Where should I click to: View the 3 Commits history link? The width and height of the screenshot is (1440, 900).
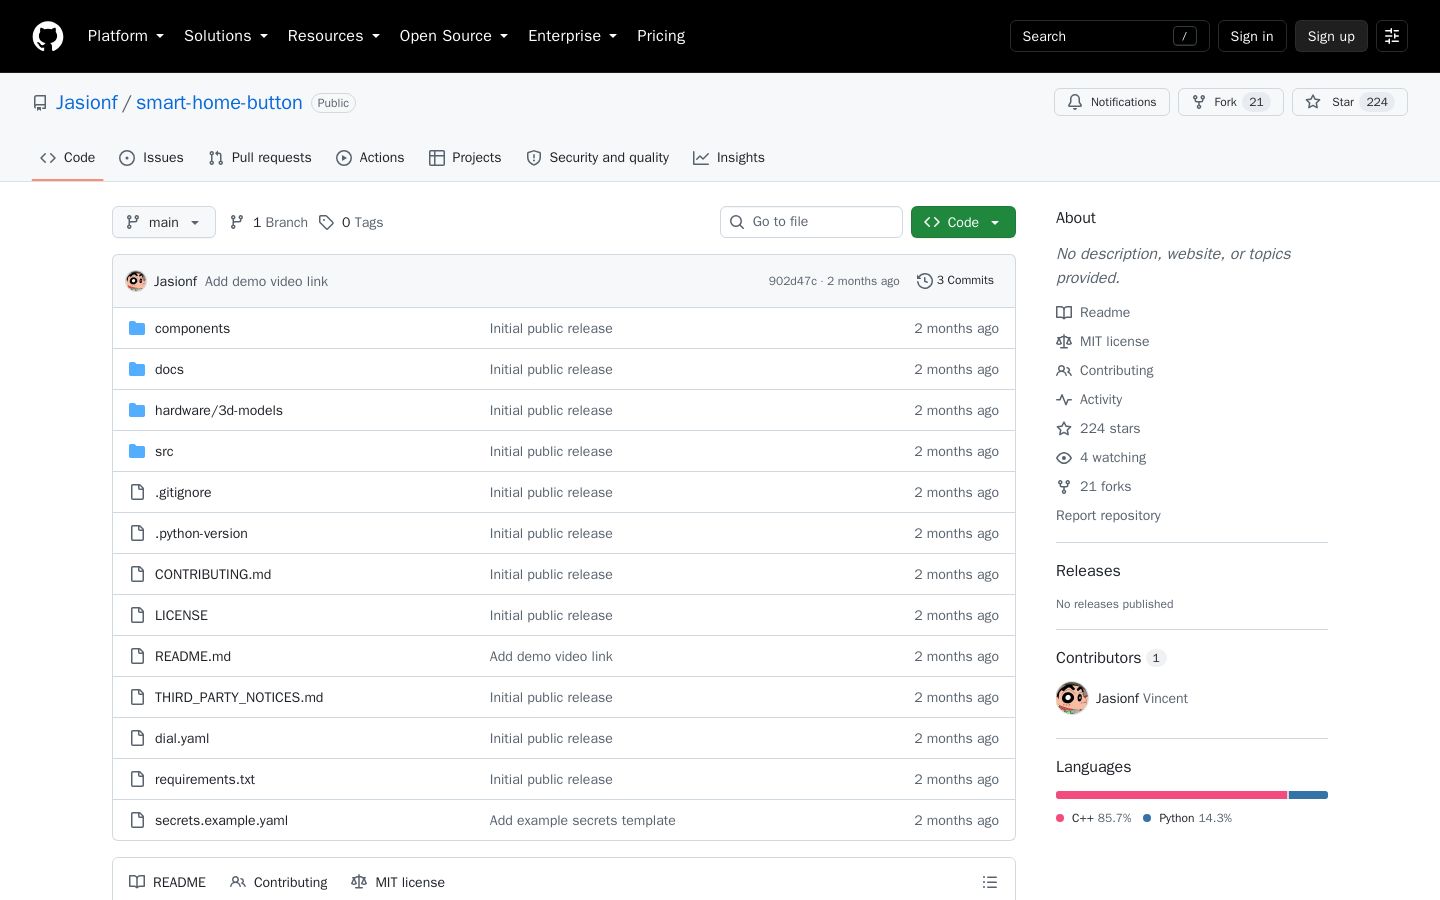955,281
